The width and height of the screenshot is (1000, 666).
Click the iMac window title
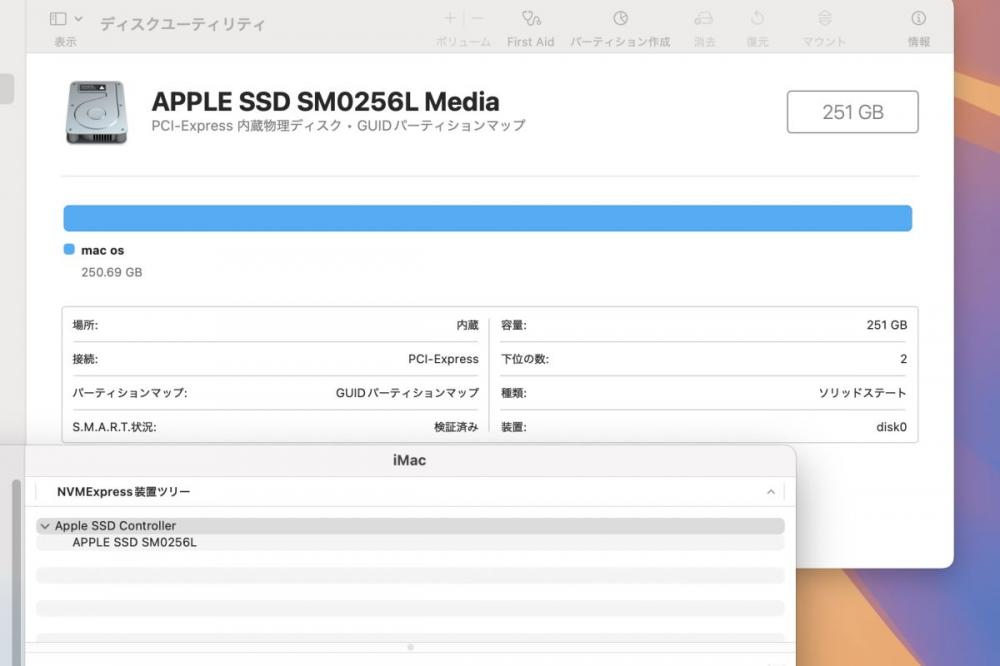[409, 460]
